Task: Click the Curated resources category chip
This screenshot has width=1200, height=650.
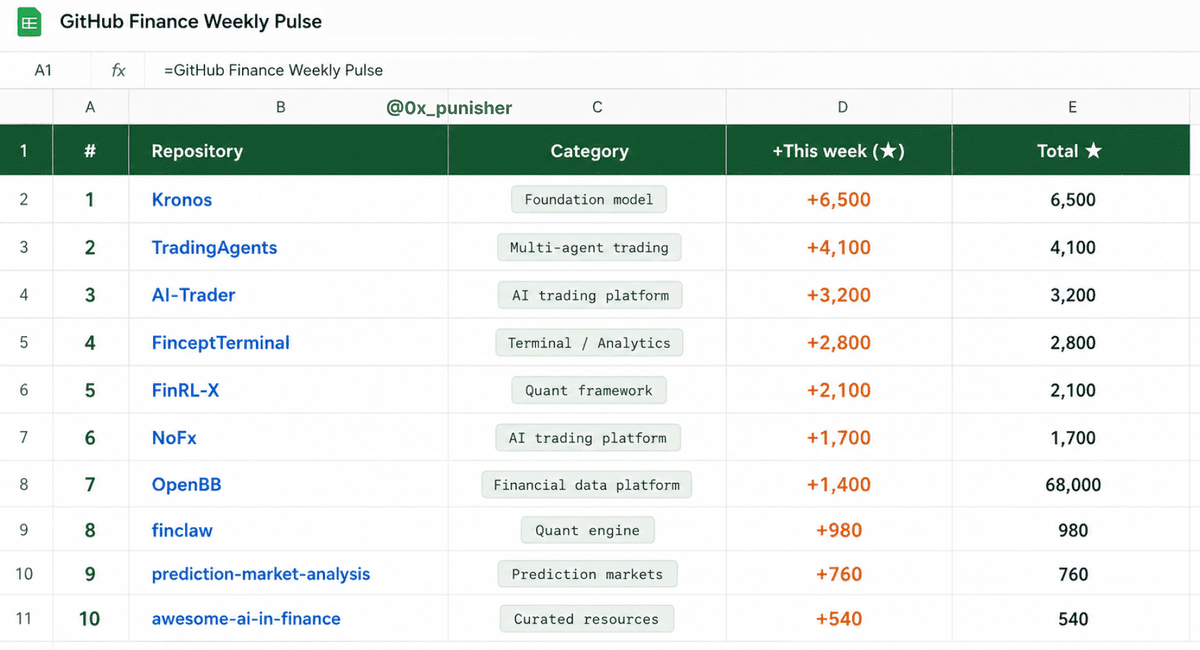Action: pos(587,619)
